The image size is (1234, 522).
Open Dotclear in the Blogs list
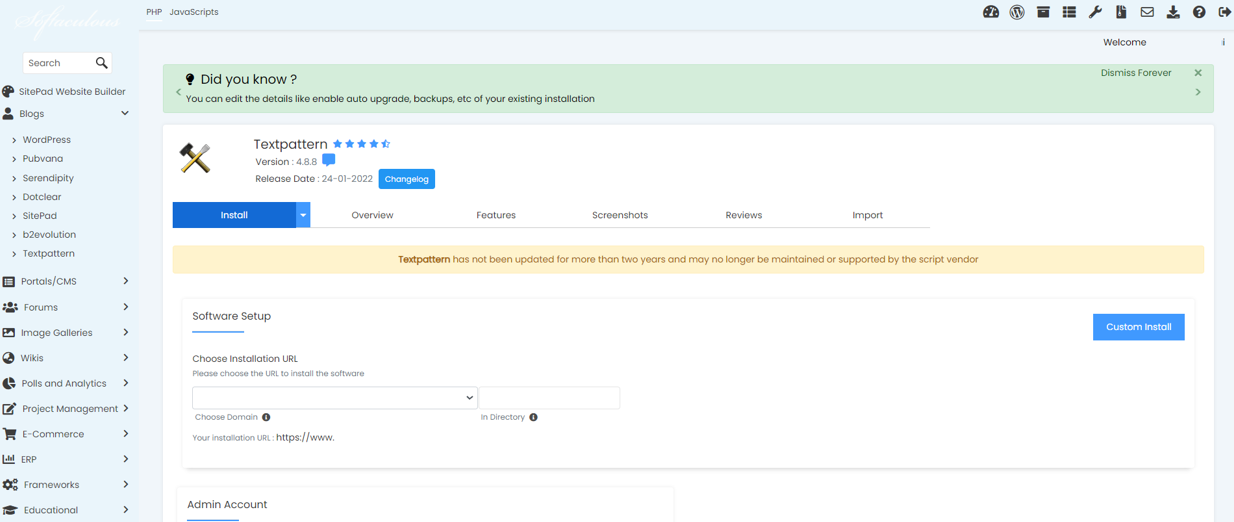click(x=42, y=197)
